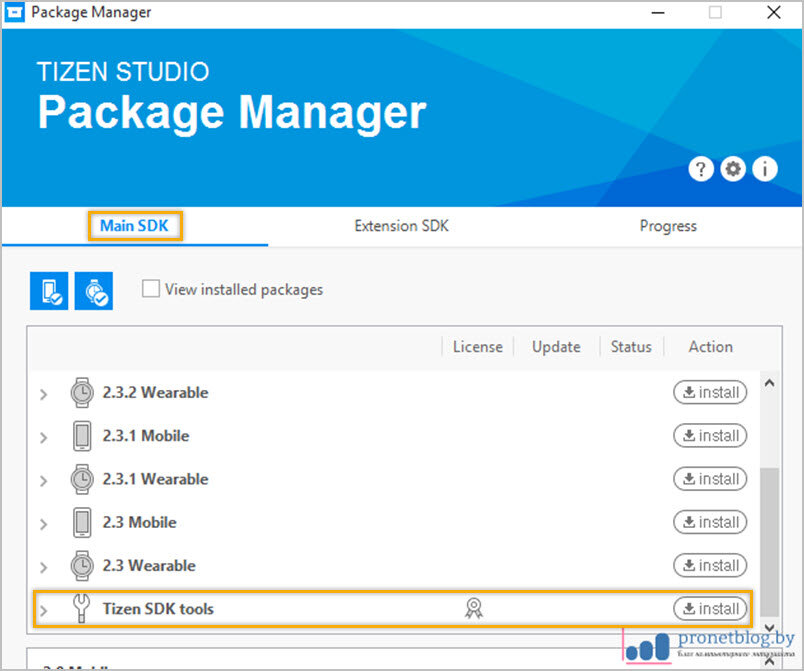The width and height of the screenshot is (804, 671).
Task: Open the Progress tab
Action: [x=668, y=226]
